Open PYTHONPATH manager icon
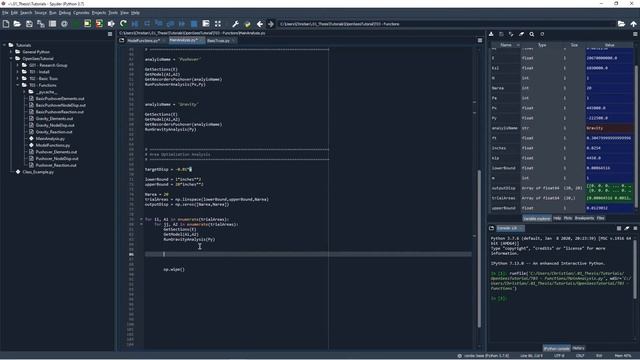 click(247, 24)
